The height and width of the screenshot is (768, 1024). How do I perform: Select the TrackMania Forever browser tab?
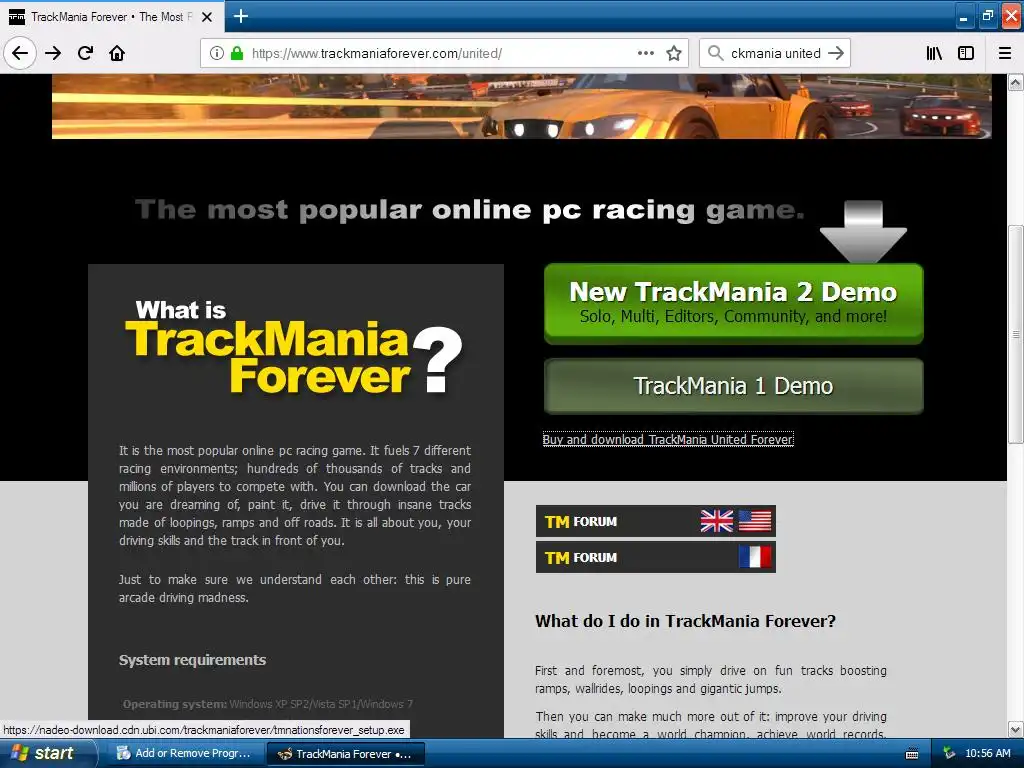(112, 16)
